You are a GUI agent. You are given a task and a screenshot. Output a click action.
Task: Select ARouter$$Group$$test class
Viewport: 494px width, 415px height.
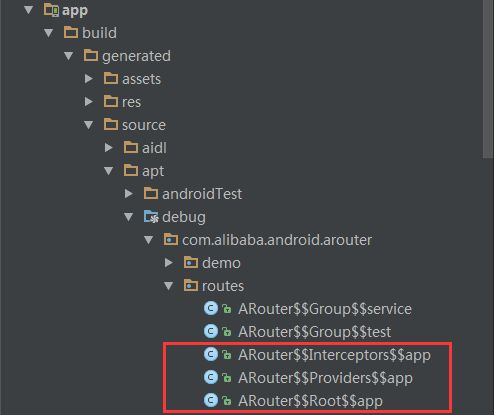tap(314, 332)
